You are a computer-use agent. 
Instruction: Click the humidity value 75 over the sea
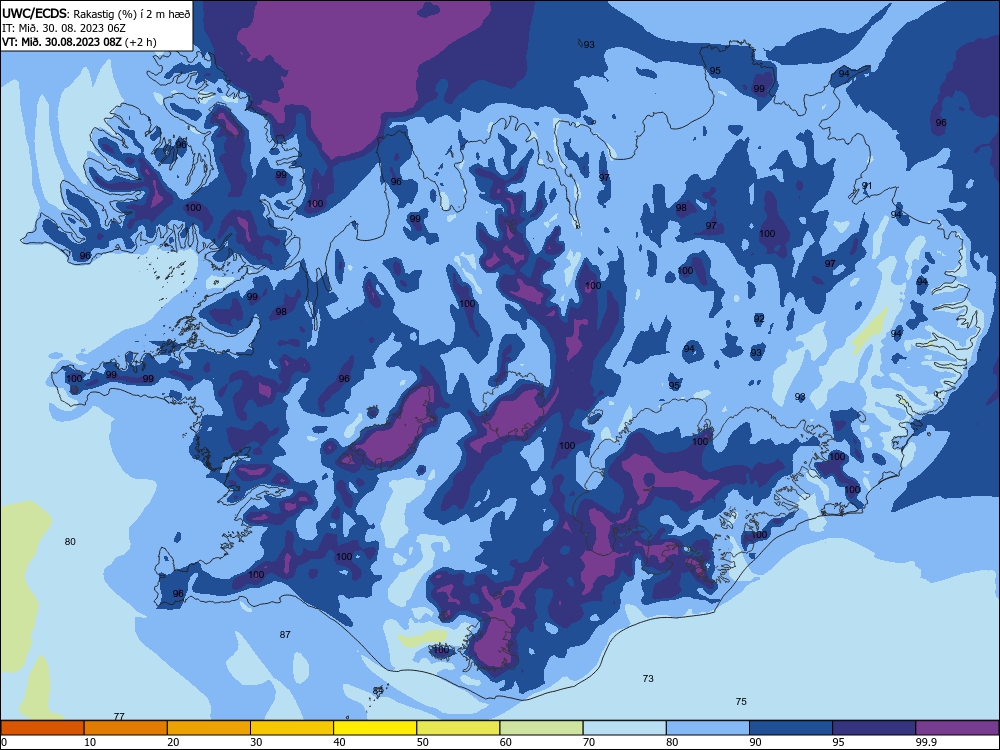coord(741,702)
